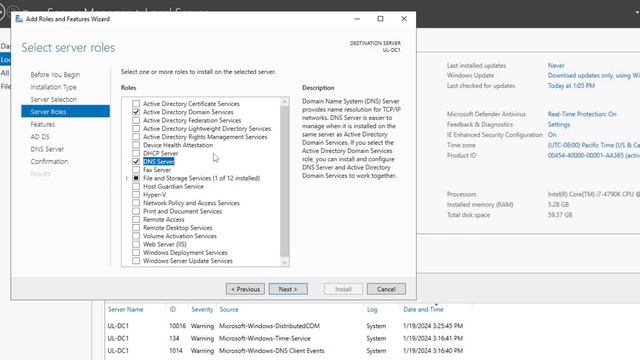Go to AD DS step
The height and width of the screenshot is (360, 640).
pyautogui.click(x=40, y=137)
